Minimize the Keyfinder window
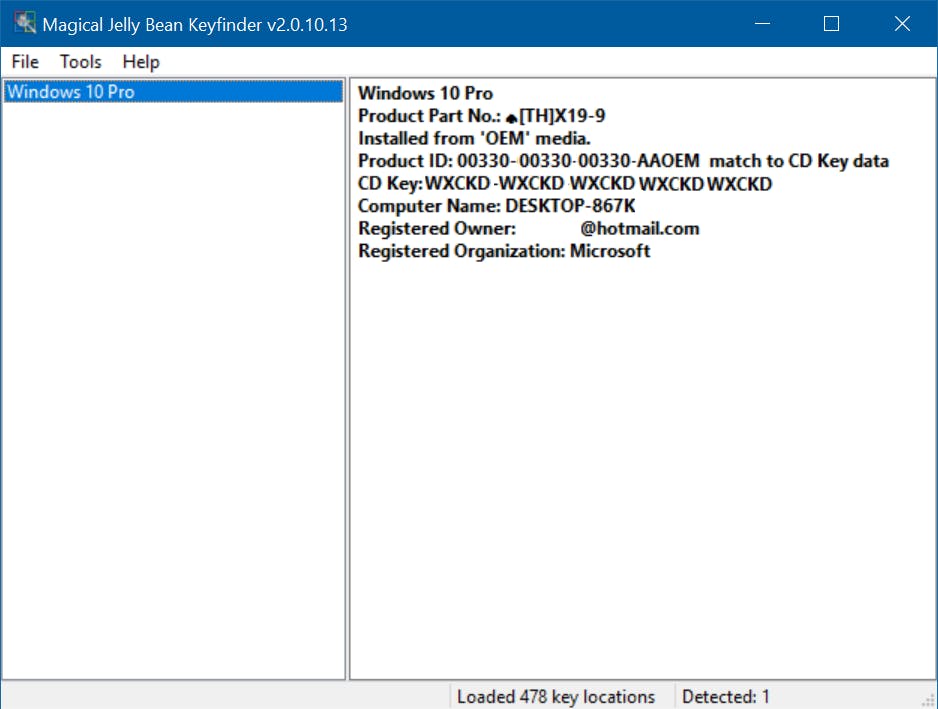 (762, 23)
